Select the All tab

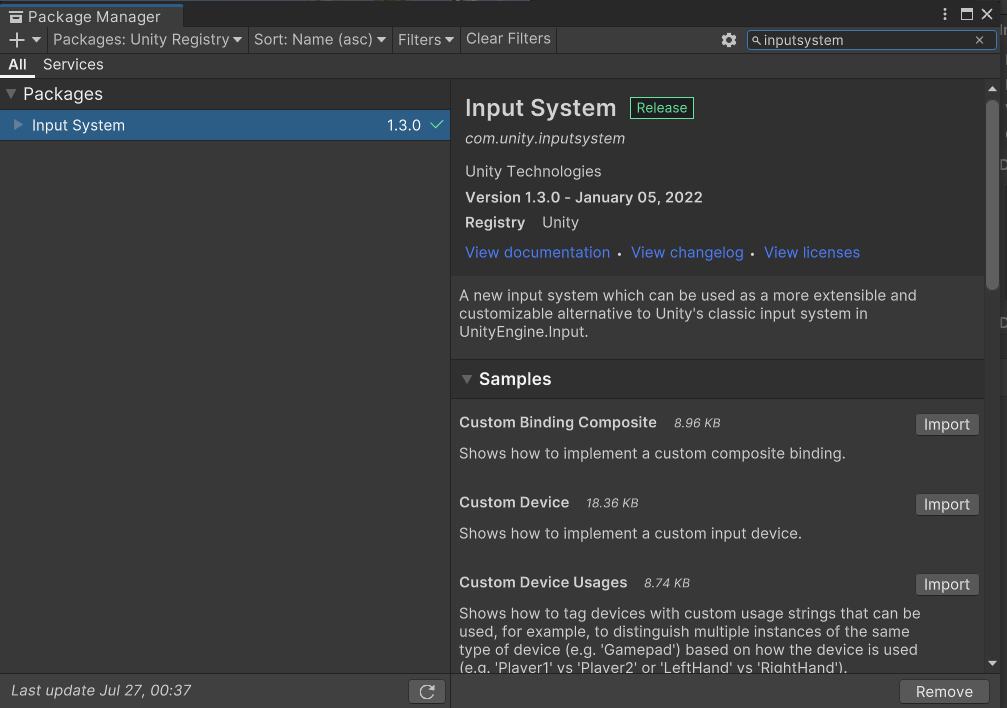coord(17,65)
